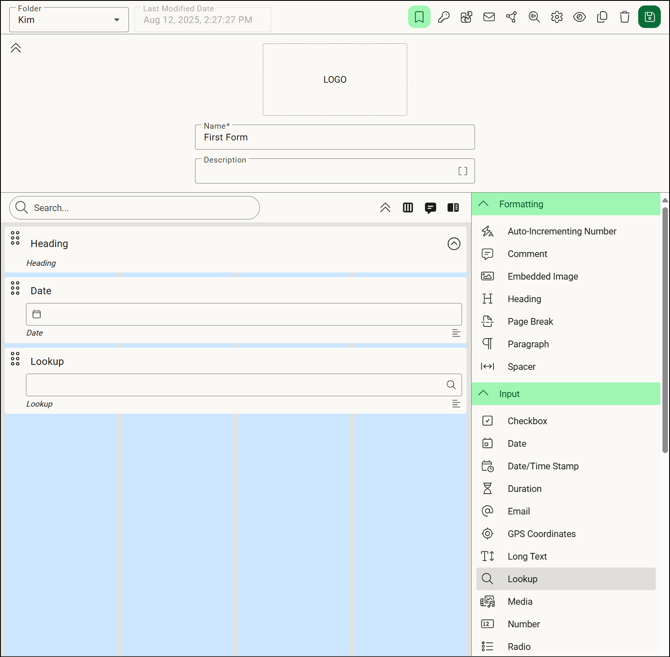Viewport: 670px width, 657px height.
Task: Collapse the Heading field with circled chevron
Action: (454, 244)
